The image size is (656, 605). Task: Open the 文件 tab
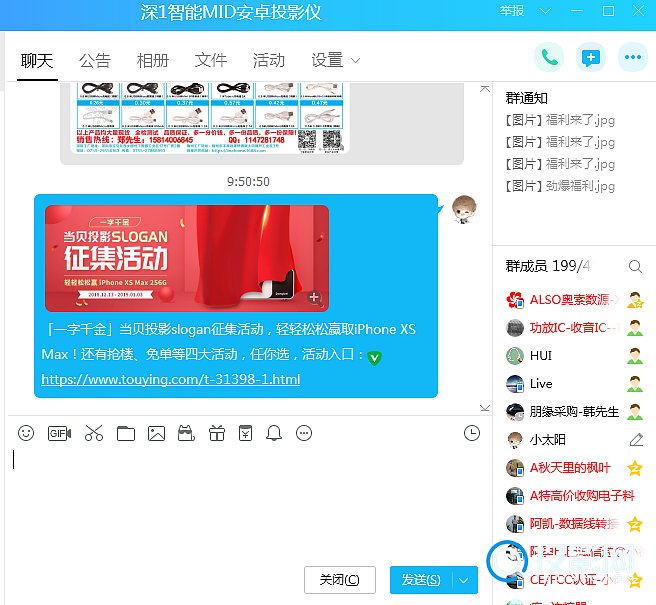pos(211,61)
